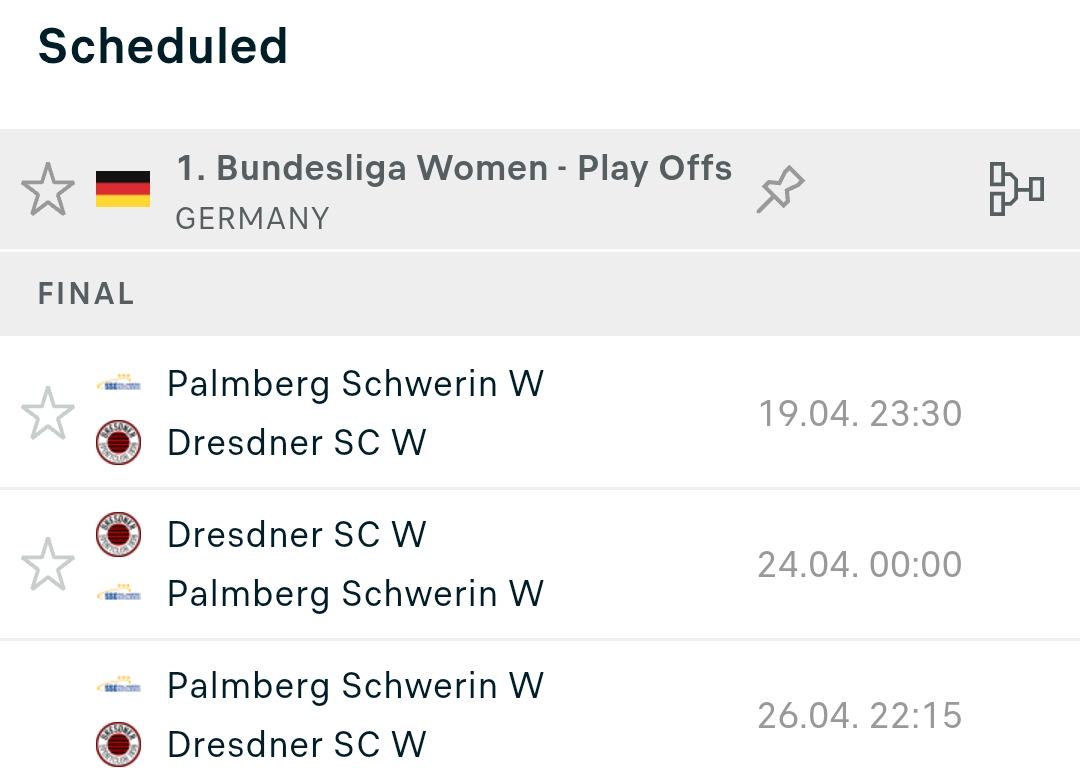This screenshot has height=768, width=1080.
Task: Click Palmberg Schwerin logo in third match
Action: coord(118,685)
